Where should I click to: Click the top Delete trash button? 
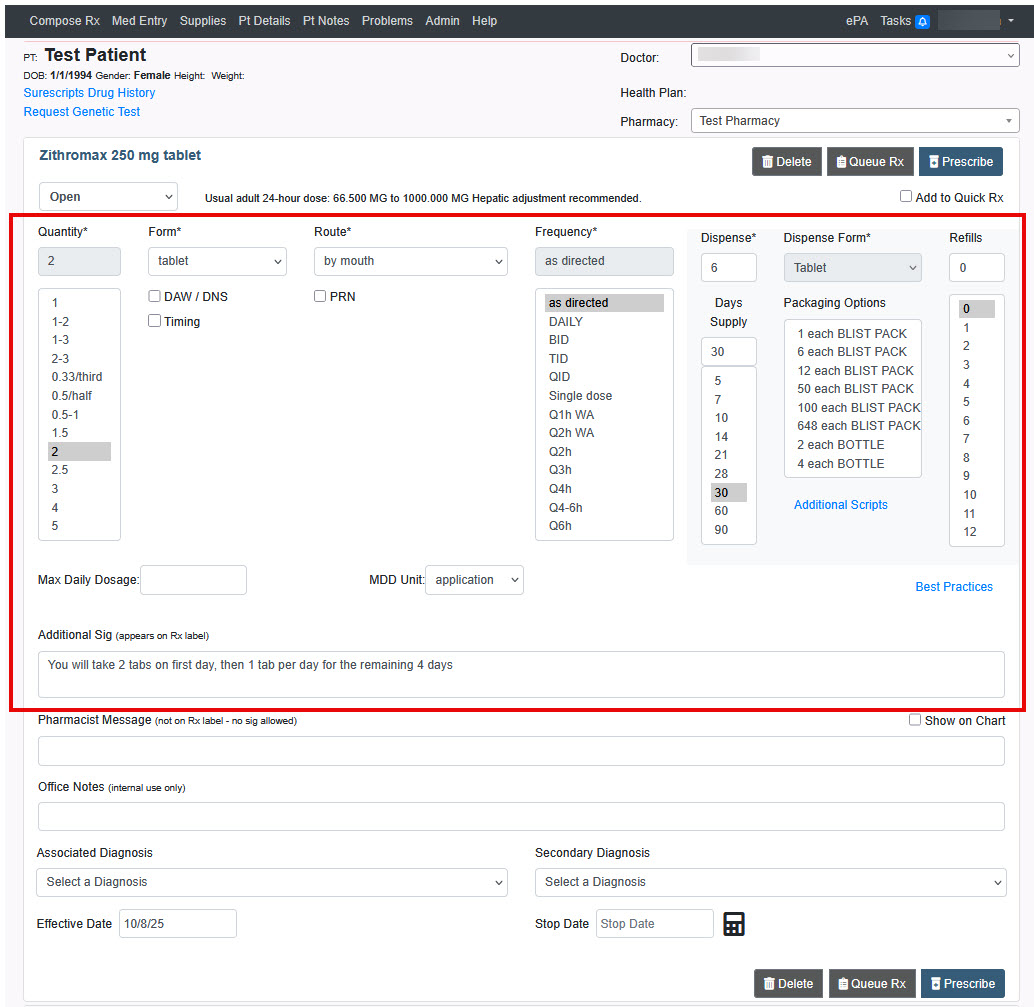[787, 162]
